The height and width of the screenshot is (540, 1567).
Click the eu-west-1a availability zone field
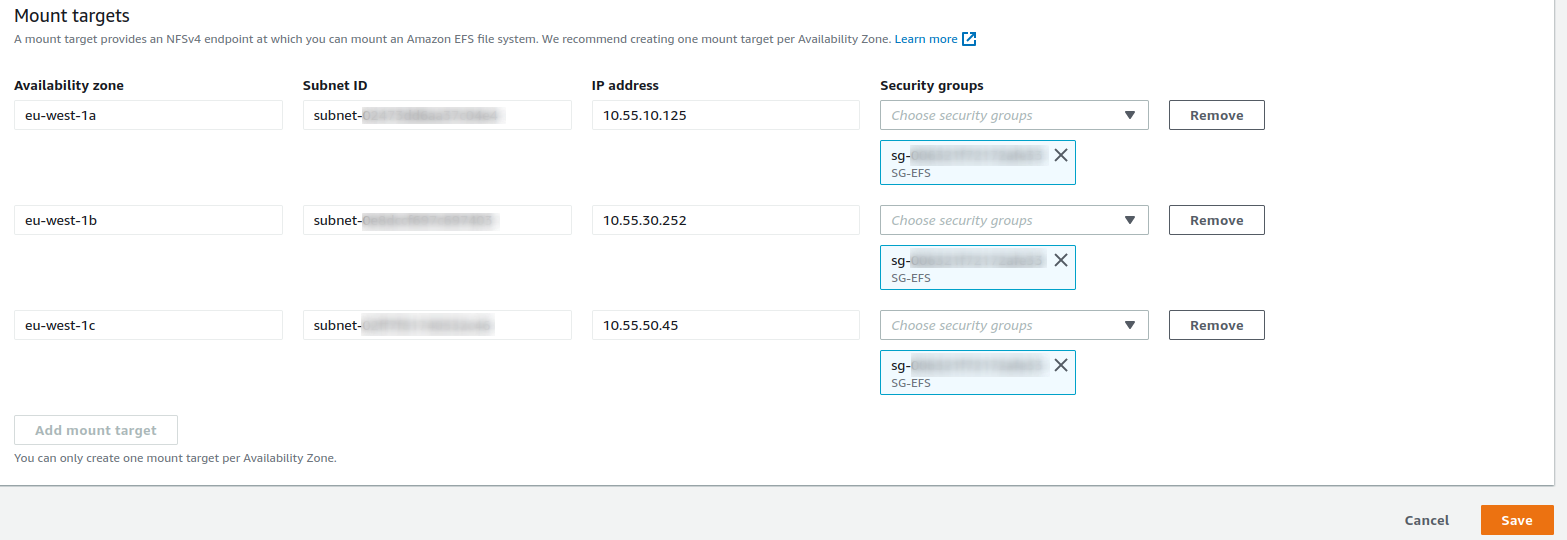coord(148,115)
